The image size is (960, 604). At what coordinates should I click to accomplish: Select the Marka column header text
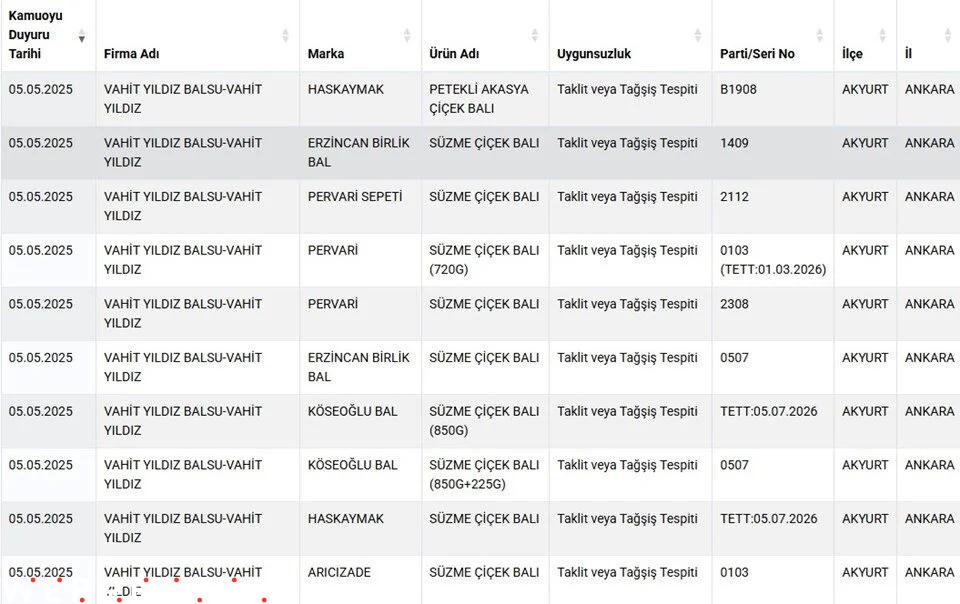326,54
